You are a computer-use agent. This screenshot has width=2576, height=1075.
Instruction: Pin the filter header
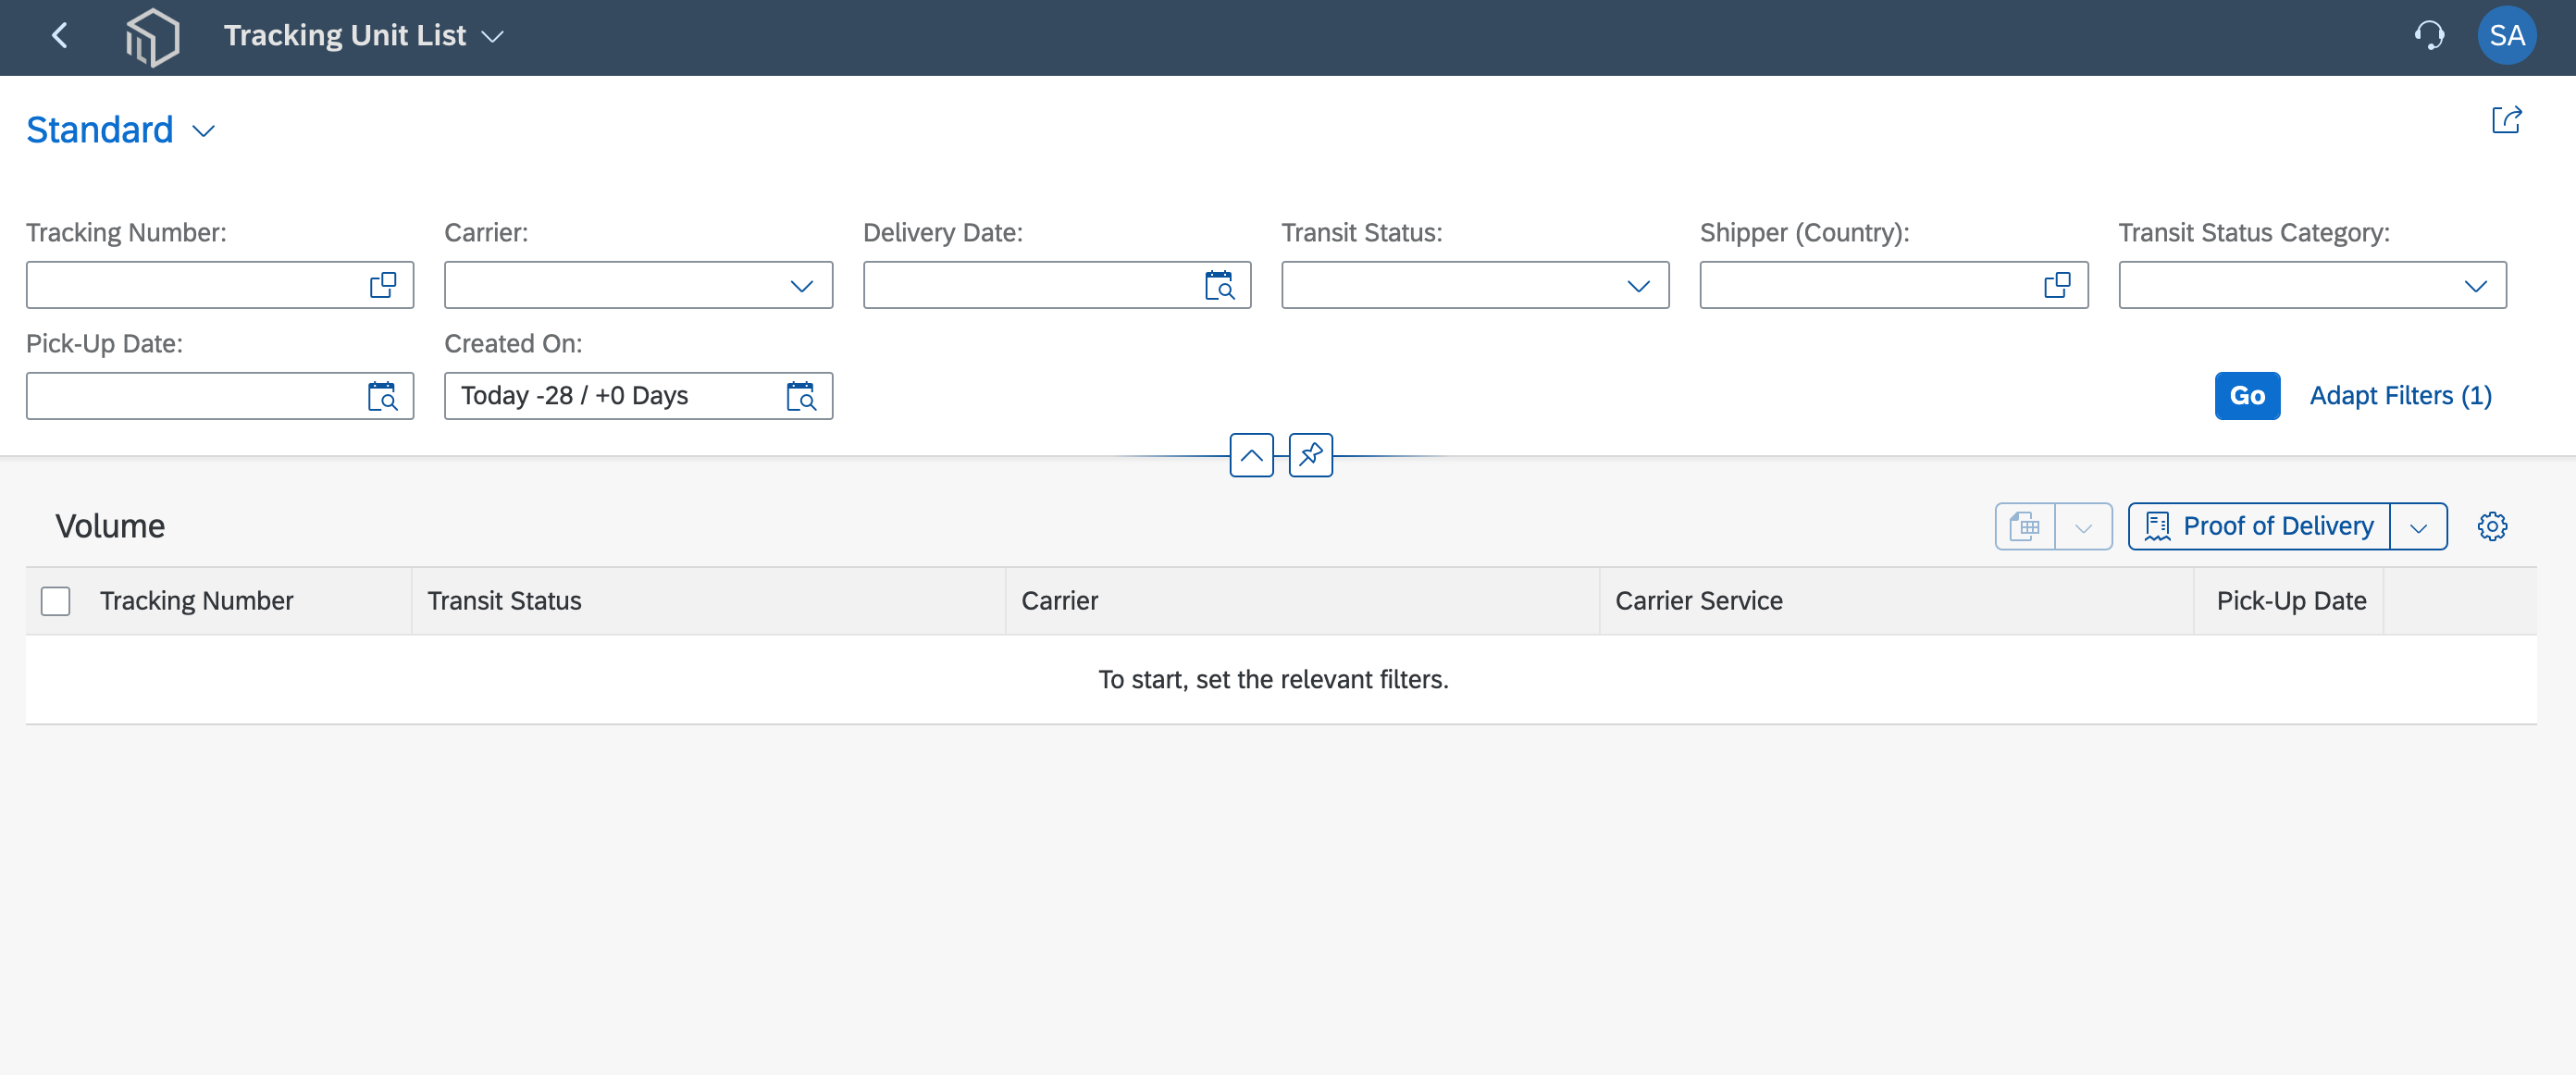click(1310, 455)
